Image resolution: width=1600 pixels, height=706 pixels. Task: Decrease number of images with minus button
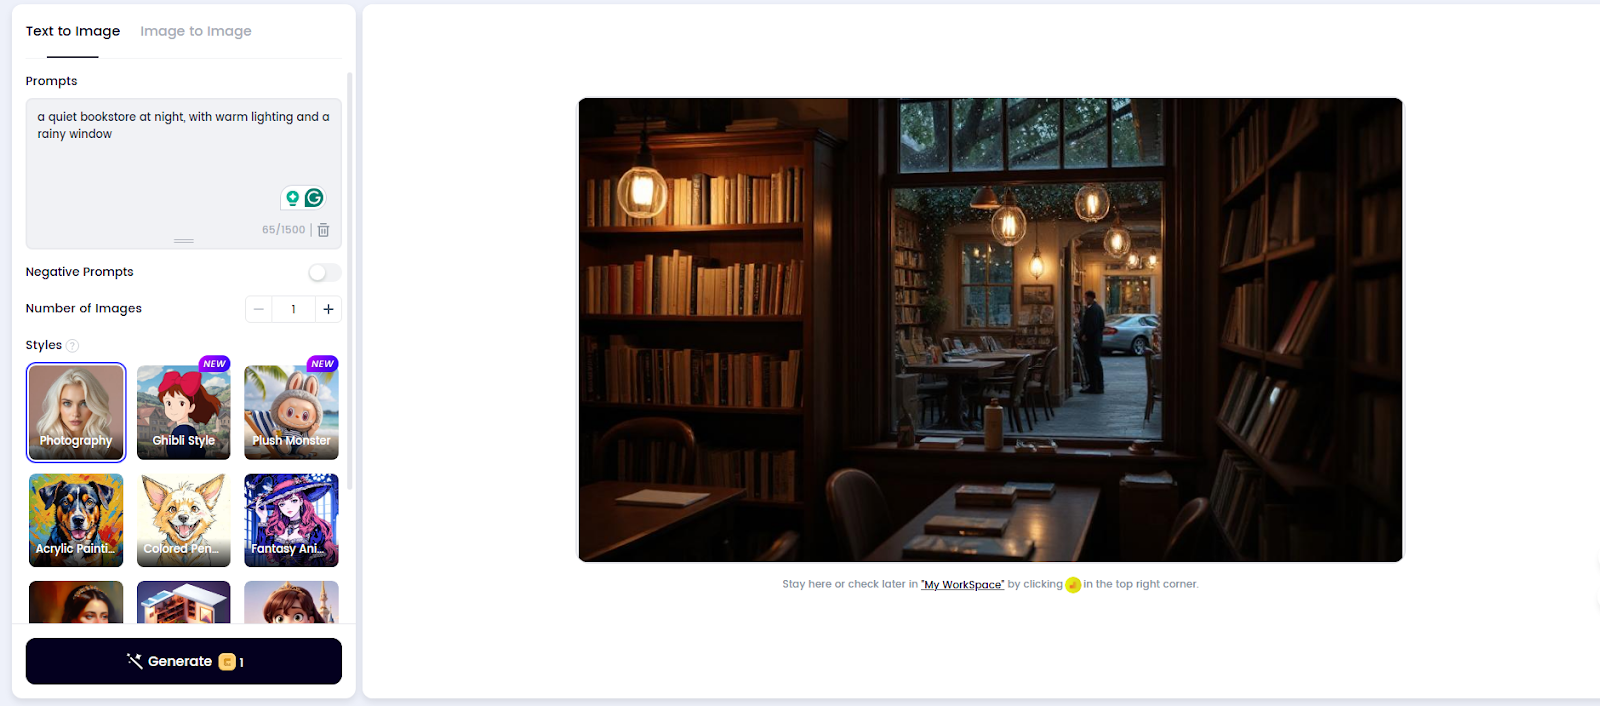click(x=258, y=309)
